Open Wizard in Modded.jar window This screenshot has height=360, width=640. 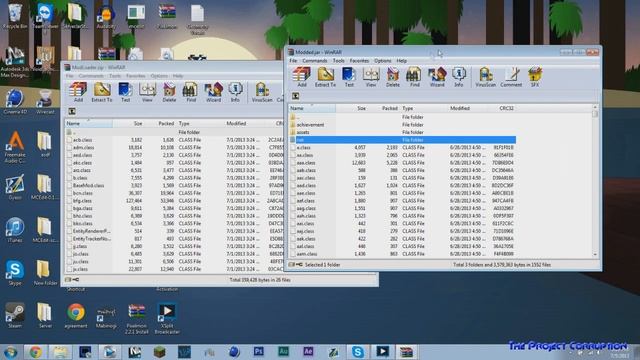tap(437, 77)
